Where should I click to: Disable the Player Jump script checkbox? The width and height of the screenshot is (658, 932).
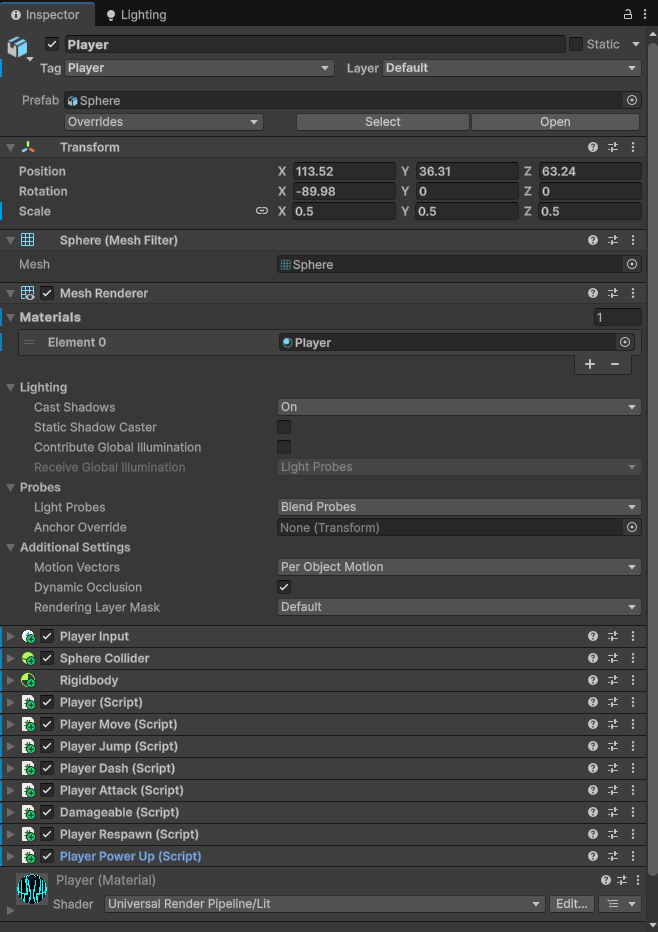pos(47,746)
